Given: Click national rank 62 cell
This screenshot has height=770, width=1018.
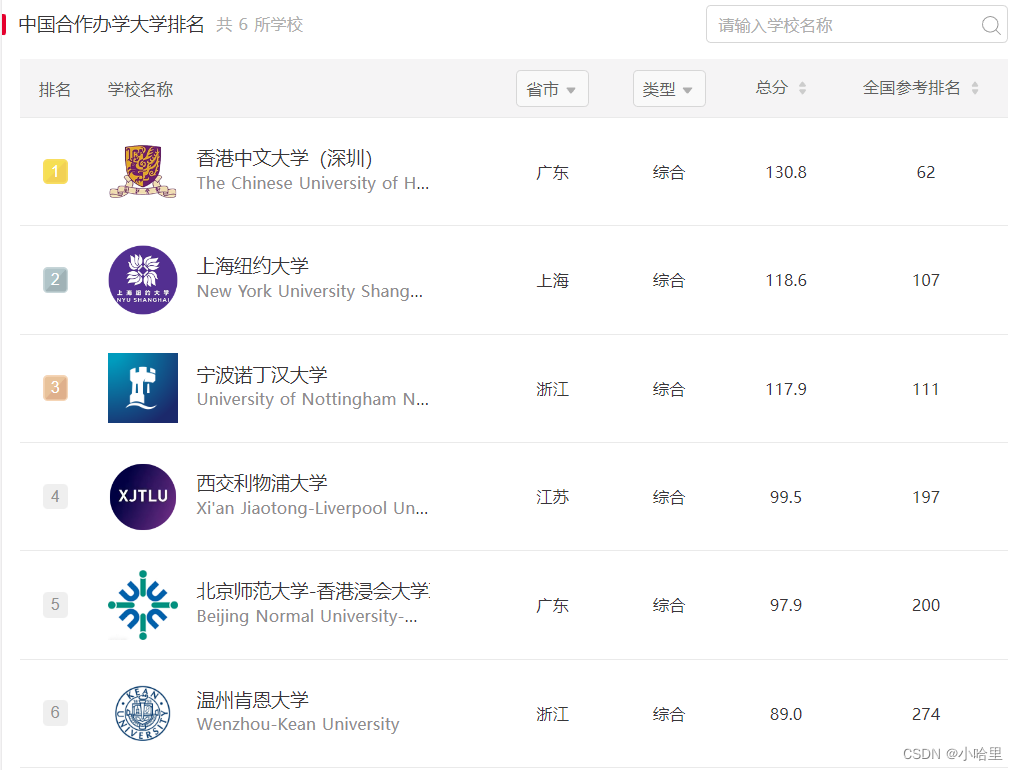Looking at the screenshot, I should click(926, 172).
